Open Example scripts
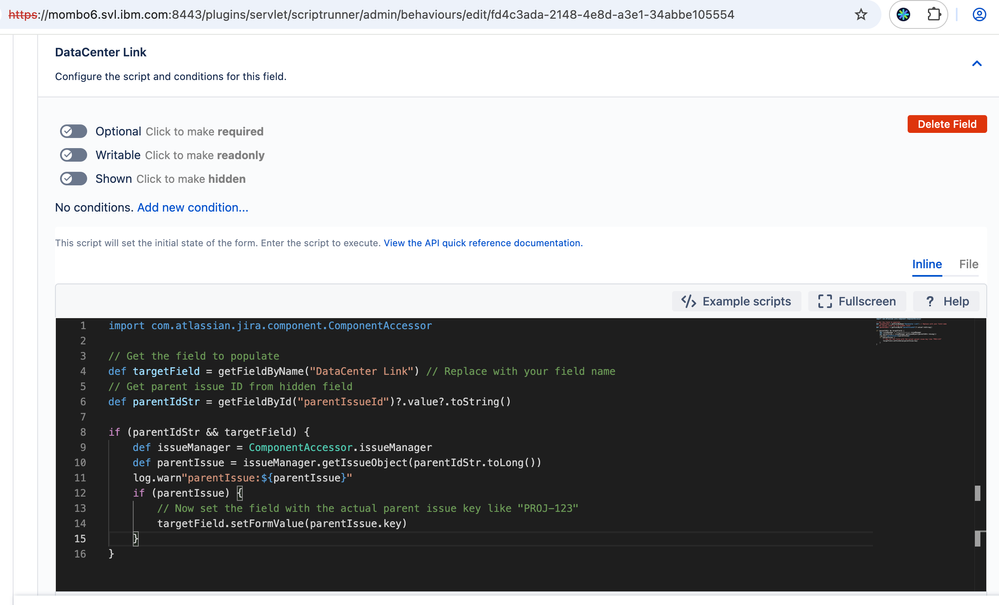Screen dimensions: 999x605 [x=736, y=301]
